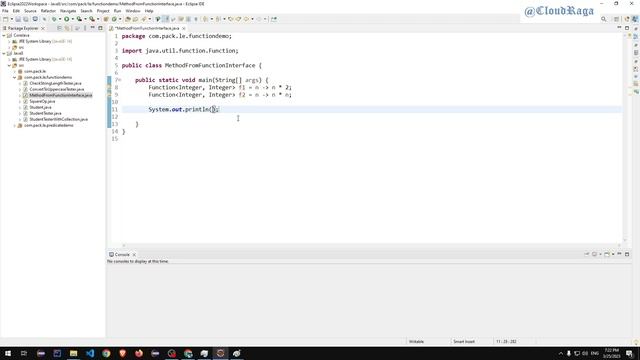Fold the main method at line 7
640x360 pixels.
point(120,80)
